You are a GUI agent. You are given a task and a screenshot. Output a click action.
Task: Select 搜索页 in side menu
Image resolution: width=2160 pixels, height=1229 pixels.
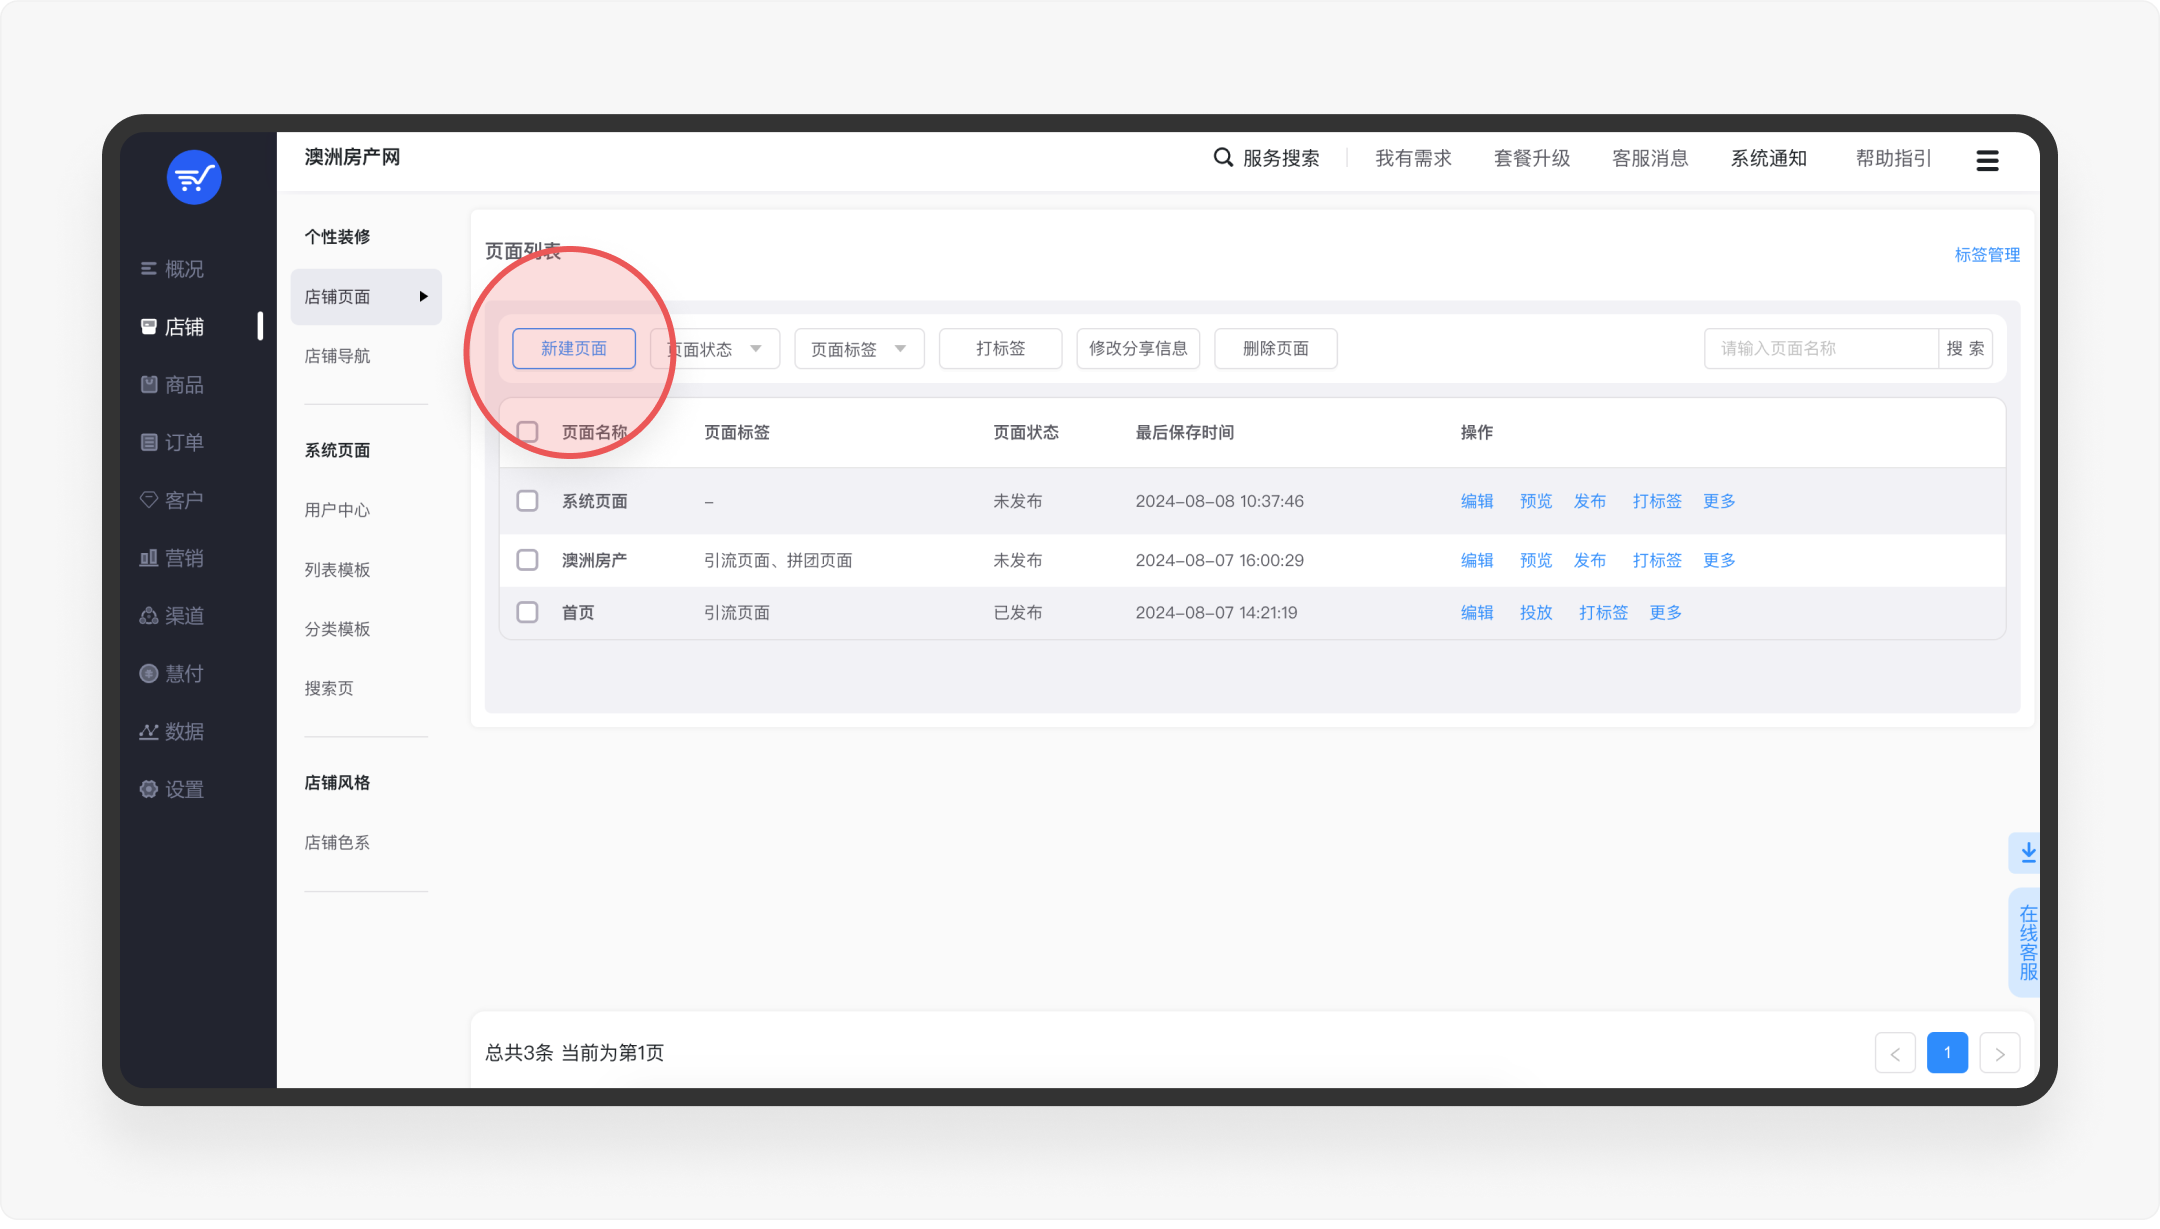pos(329,688)
